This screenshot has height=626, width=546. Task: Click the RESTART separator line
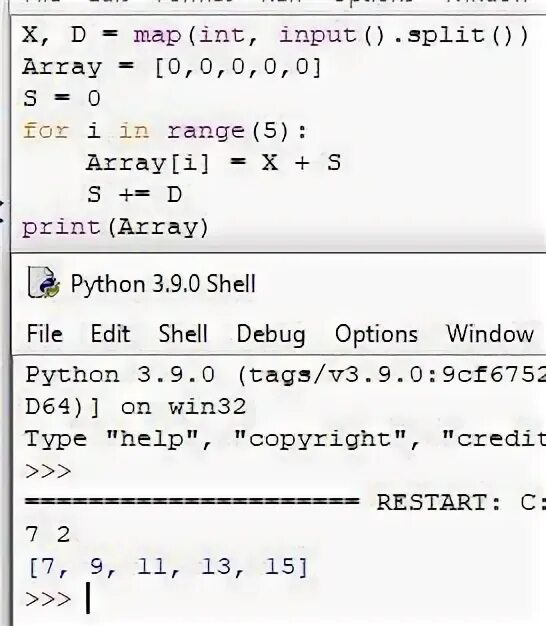285,502
